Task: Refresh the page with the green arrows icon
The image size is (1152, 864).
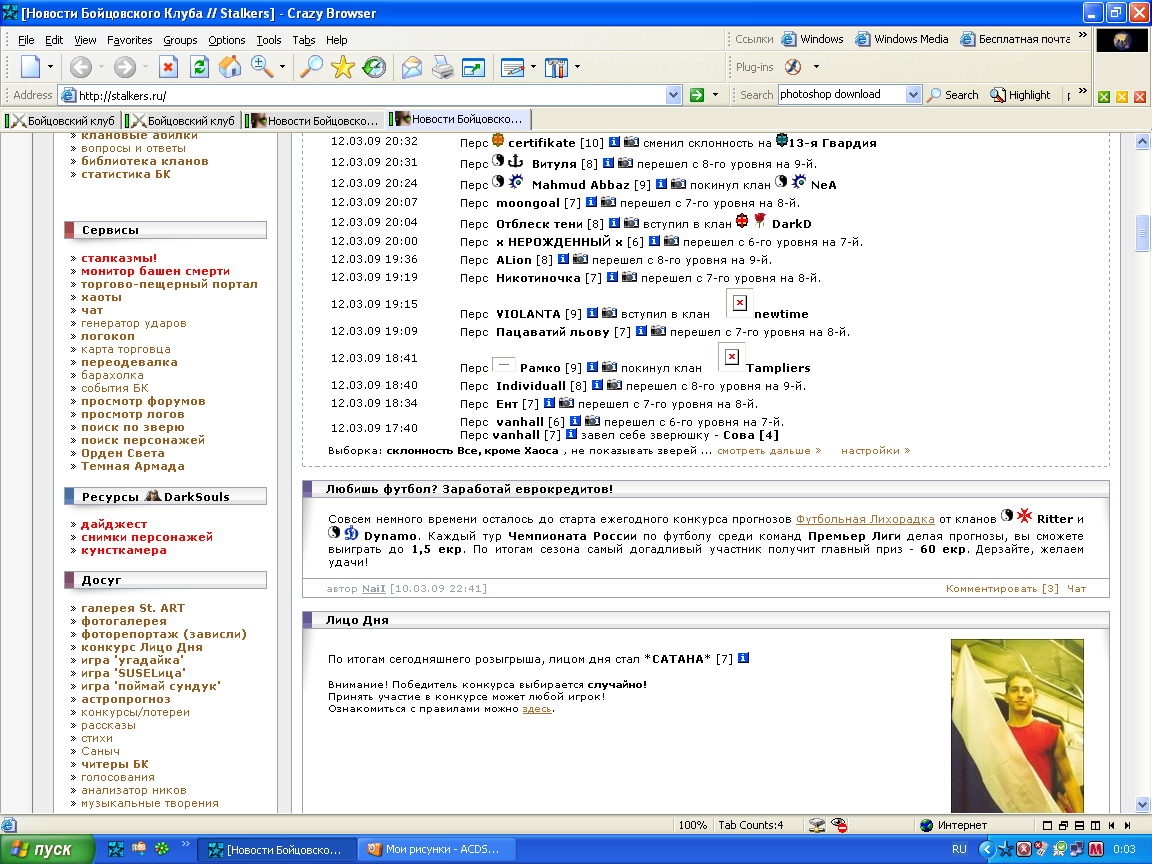Action: (199, 68)
